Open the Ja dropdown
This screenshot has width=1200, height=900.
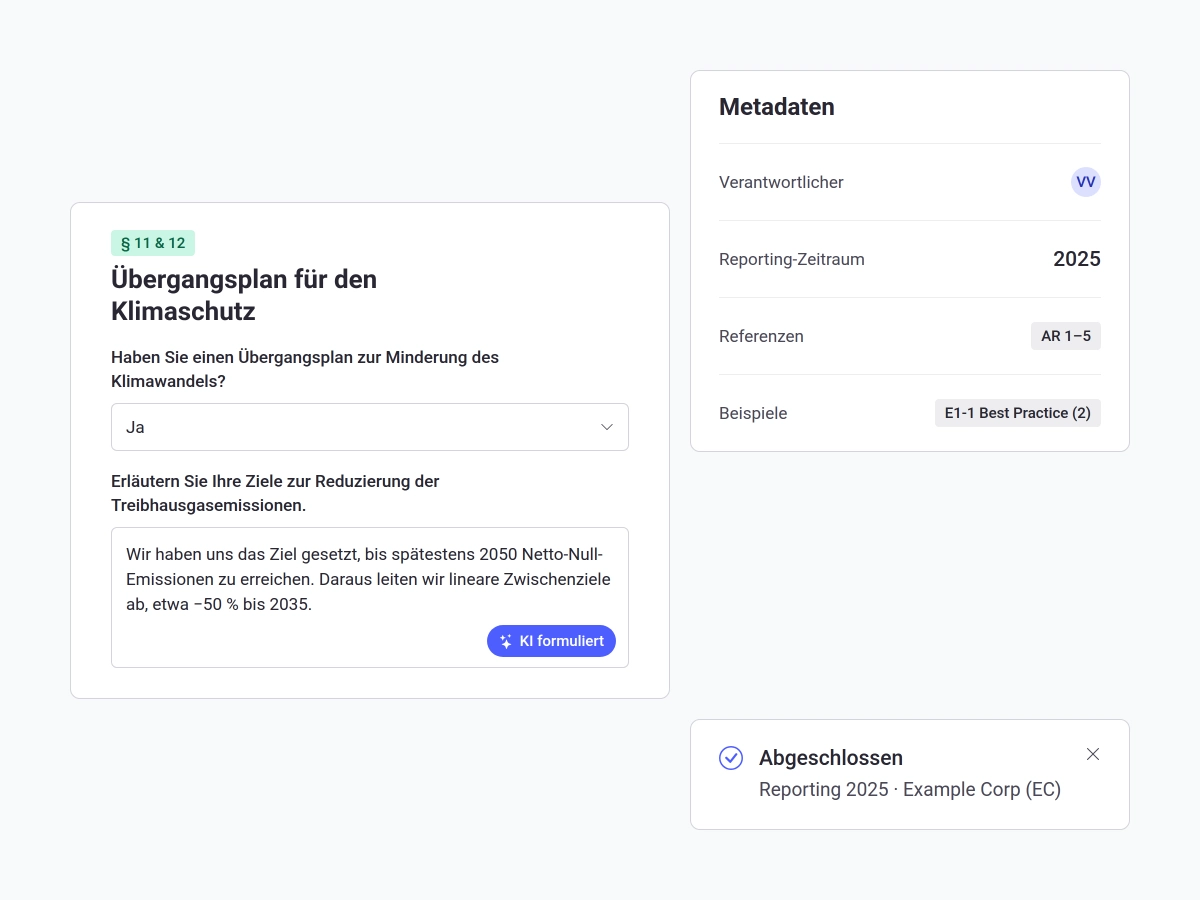coord(370,427)
